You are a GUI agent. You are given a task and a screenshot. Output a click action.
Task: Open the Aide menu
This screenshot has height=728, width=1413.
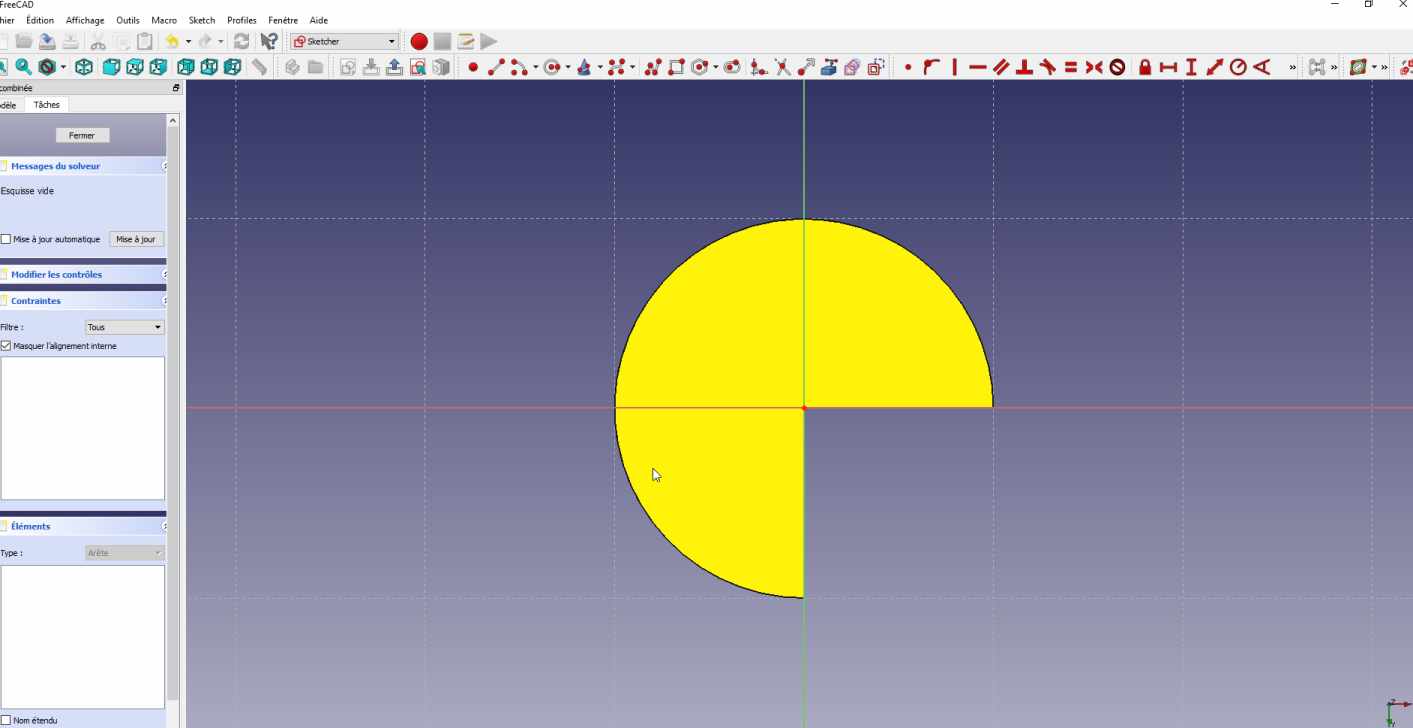tap(319, 20)
